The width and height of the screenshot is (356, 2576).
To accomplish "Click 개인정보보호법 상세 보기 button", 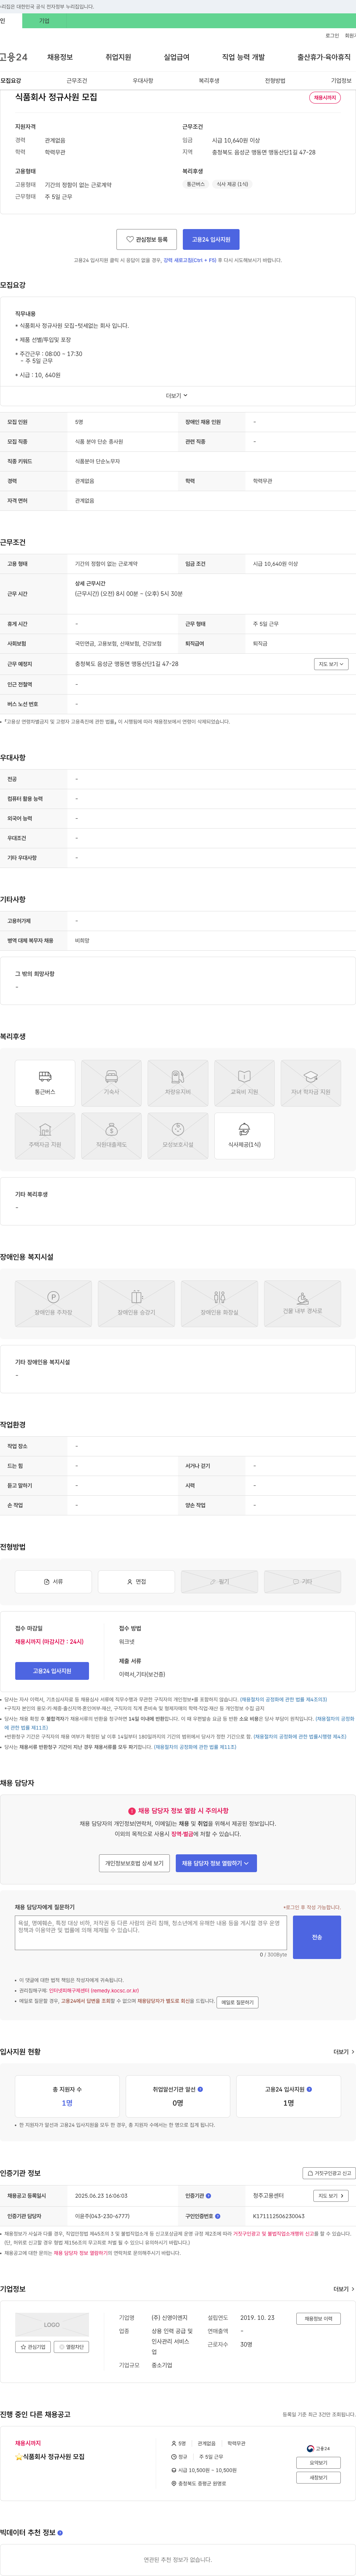I will tap(134, 1863).
